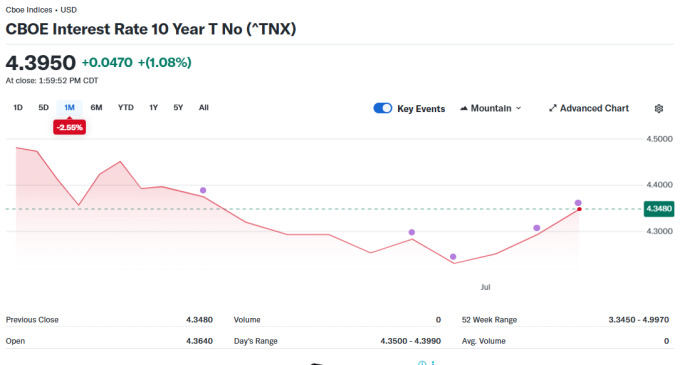Click the key event dot left of the final dot
The width and height of the screenshot is (680, 365).
point(536,228)
